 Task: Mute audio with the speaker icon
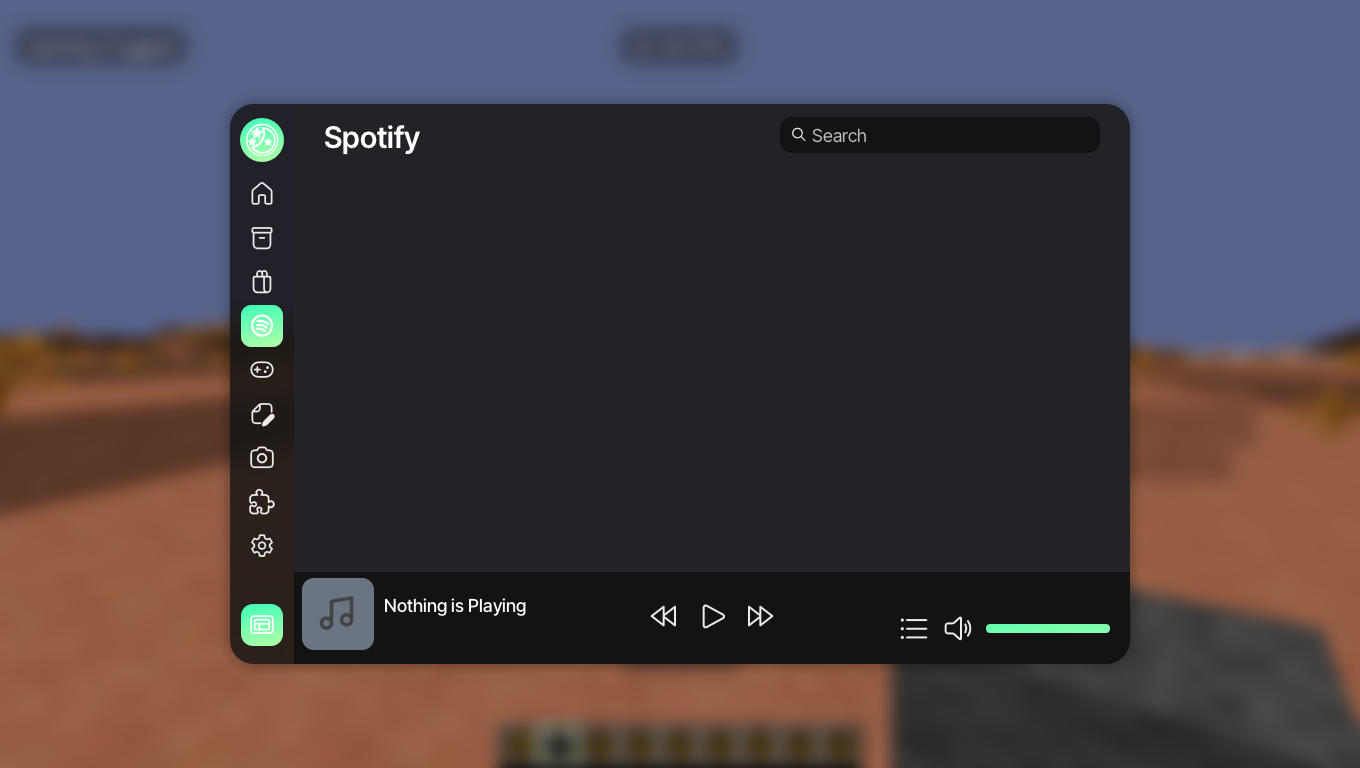coord(957,628)
